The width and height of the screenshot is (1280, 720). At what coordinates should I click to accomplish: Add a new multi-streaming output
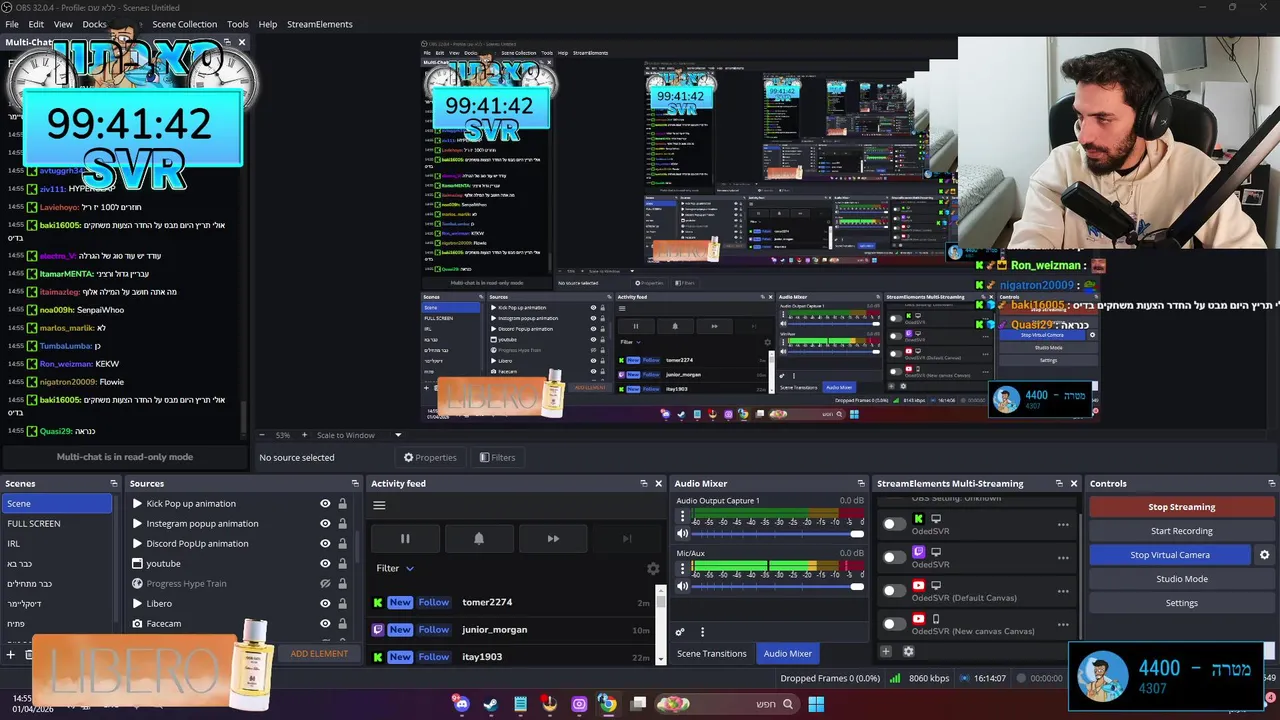pos(885,651)
